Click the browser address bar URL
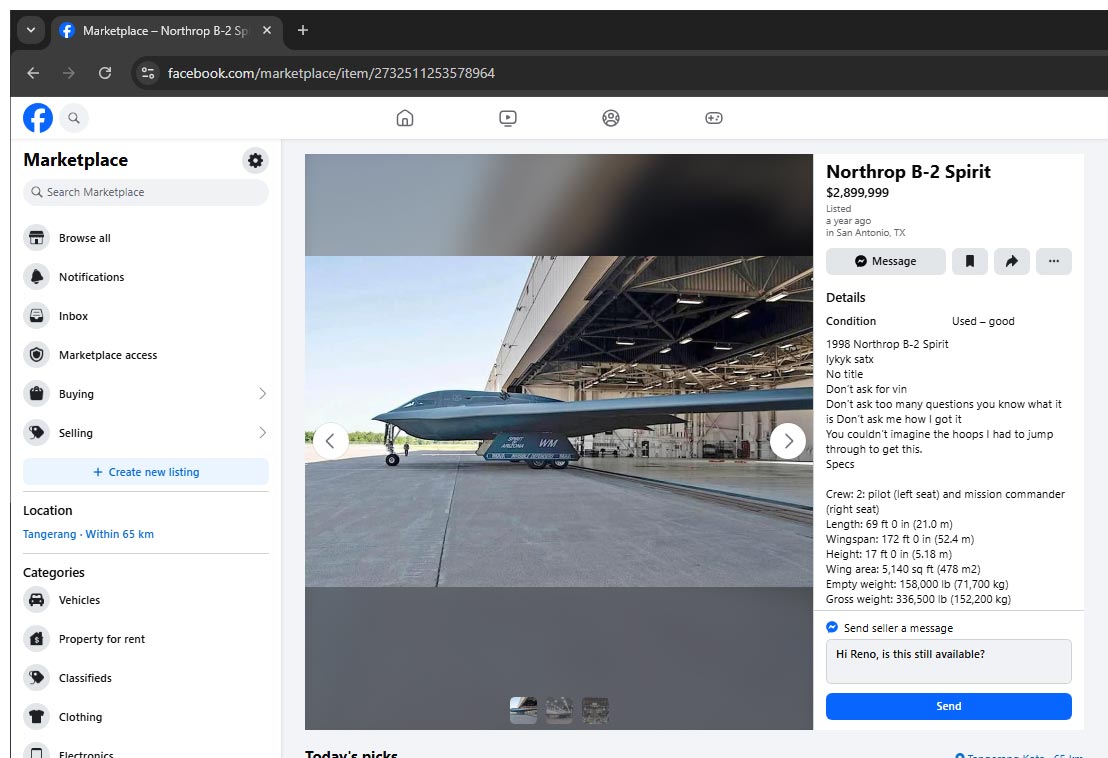Screen dimensions: 1108x758 [331, 73]
